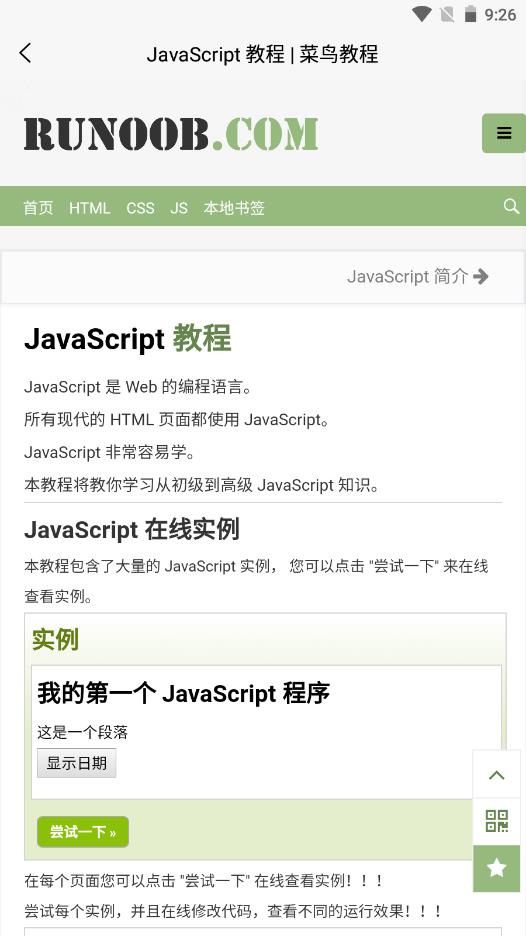The image size is (526, 936).
Task: Go to next chapter JavaScript 简介
Action: point(418,276)
